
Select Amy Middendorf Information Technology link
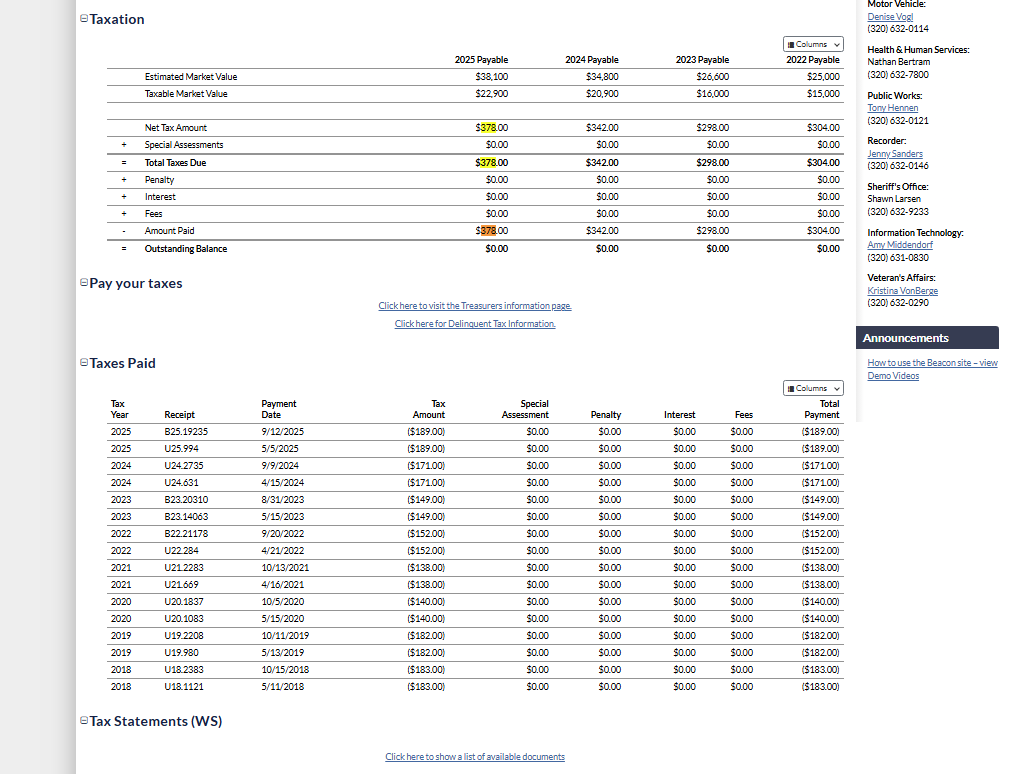tap(900, 245)
